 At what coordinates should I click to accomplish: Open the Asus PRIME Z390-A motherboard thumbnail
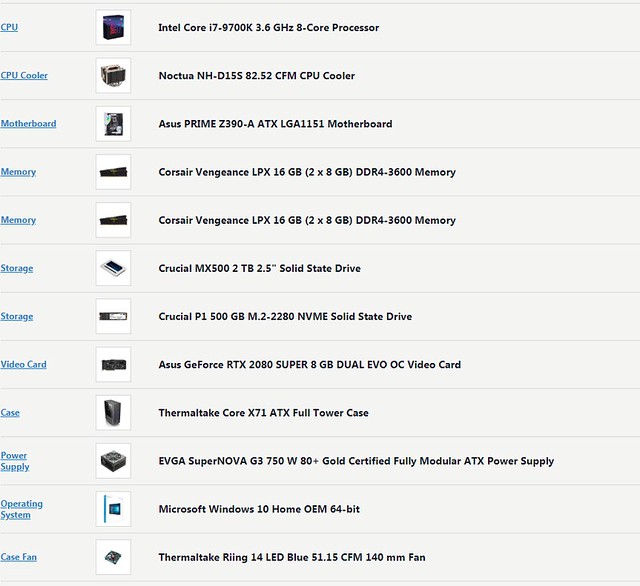(x=113, y=124)
